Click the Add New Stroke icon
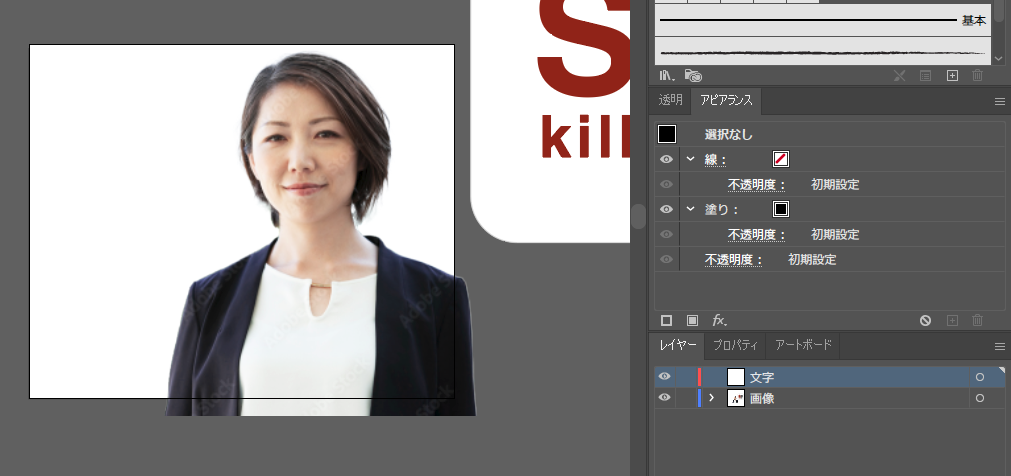The width and height of the screenshot is (1011, 476). [x=666, y=321]
